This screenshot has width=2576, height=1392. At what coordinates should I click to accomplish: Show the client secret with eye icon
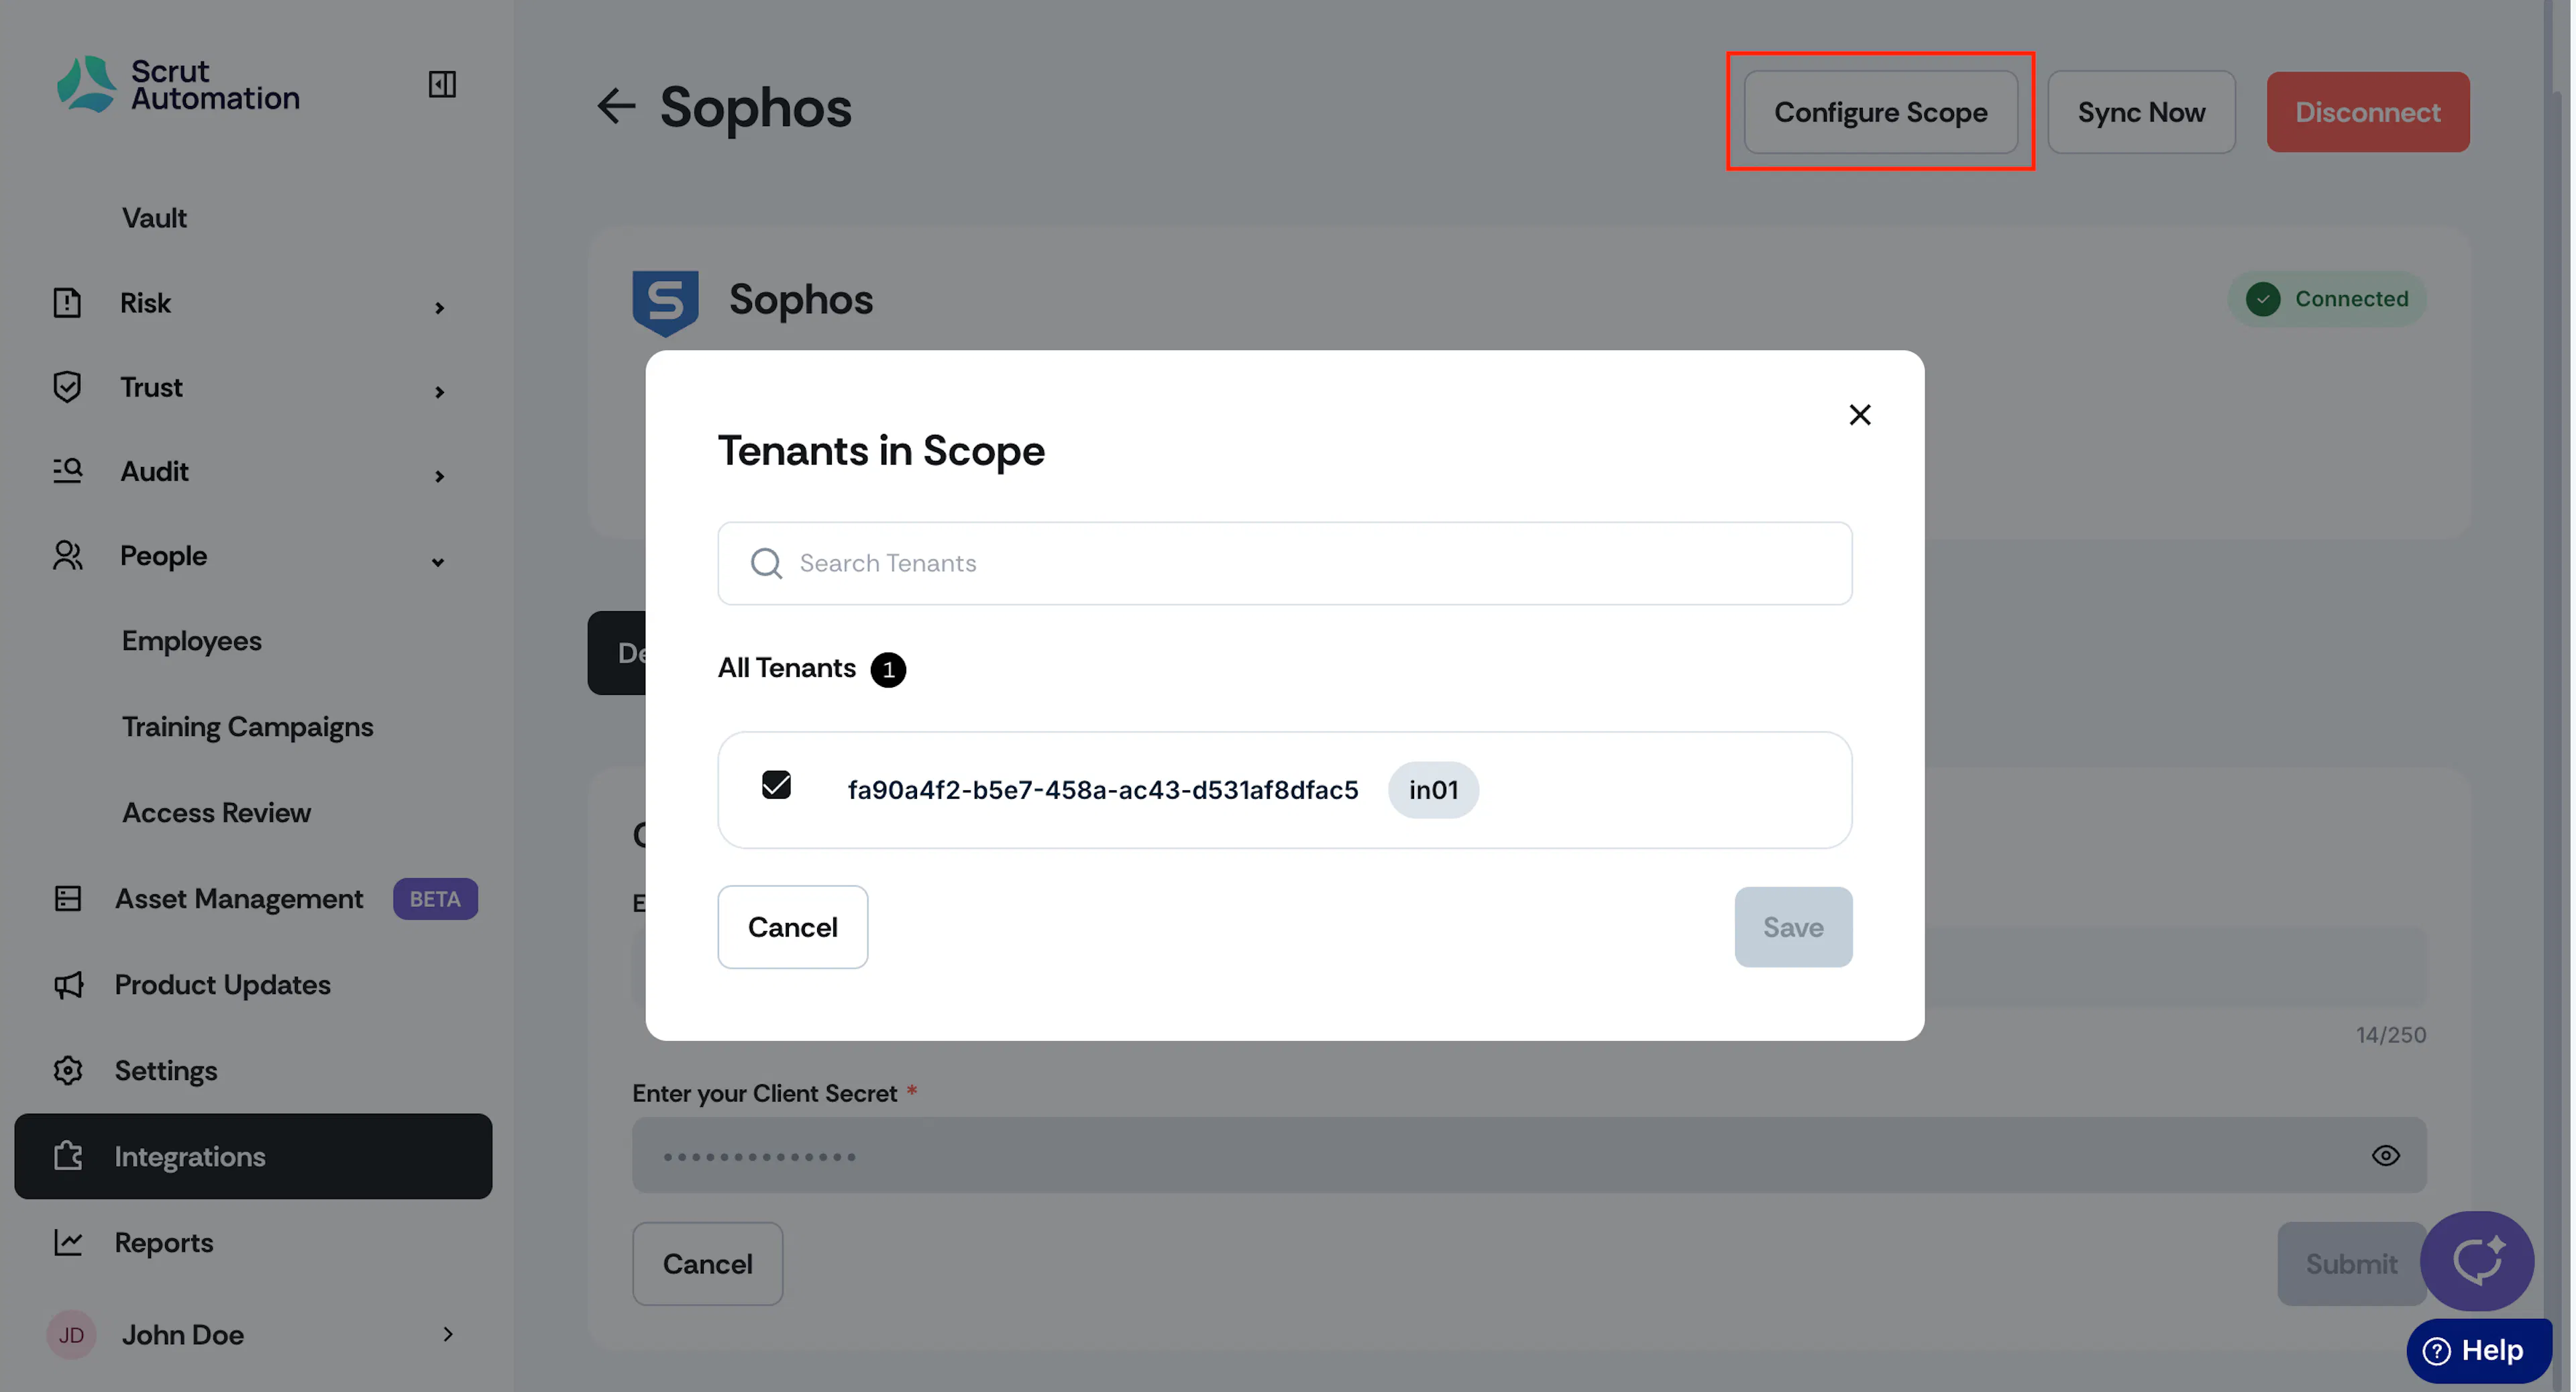[2385, 1155]
